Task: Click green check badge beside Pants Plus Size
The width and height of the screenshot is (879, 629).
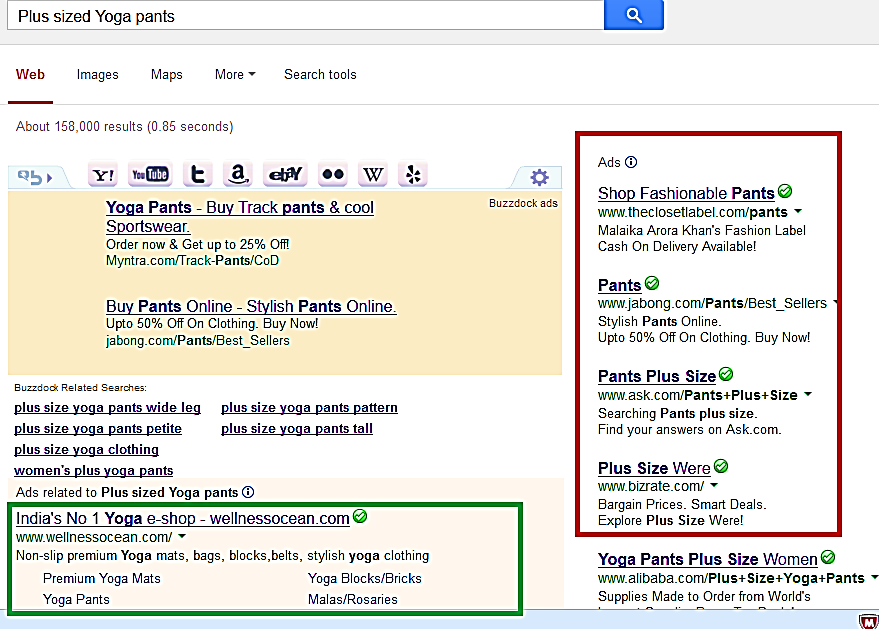Action: [x=726, y=374]
